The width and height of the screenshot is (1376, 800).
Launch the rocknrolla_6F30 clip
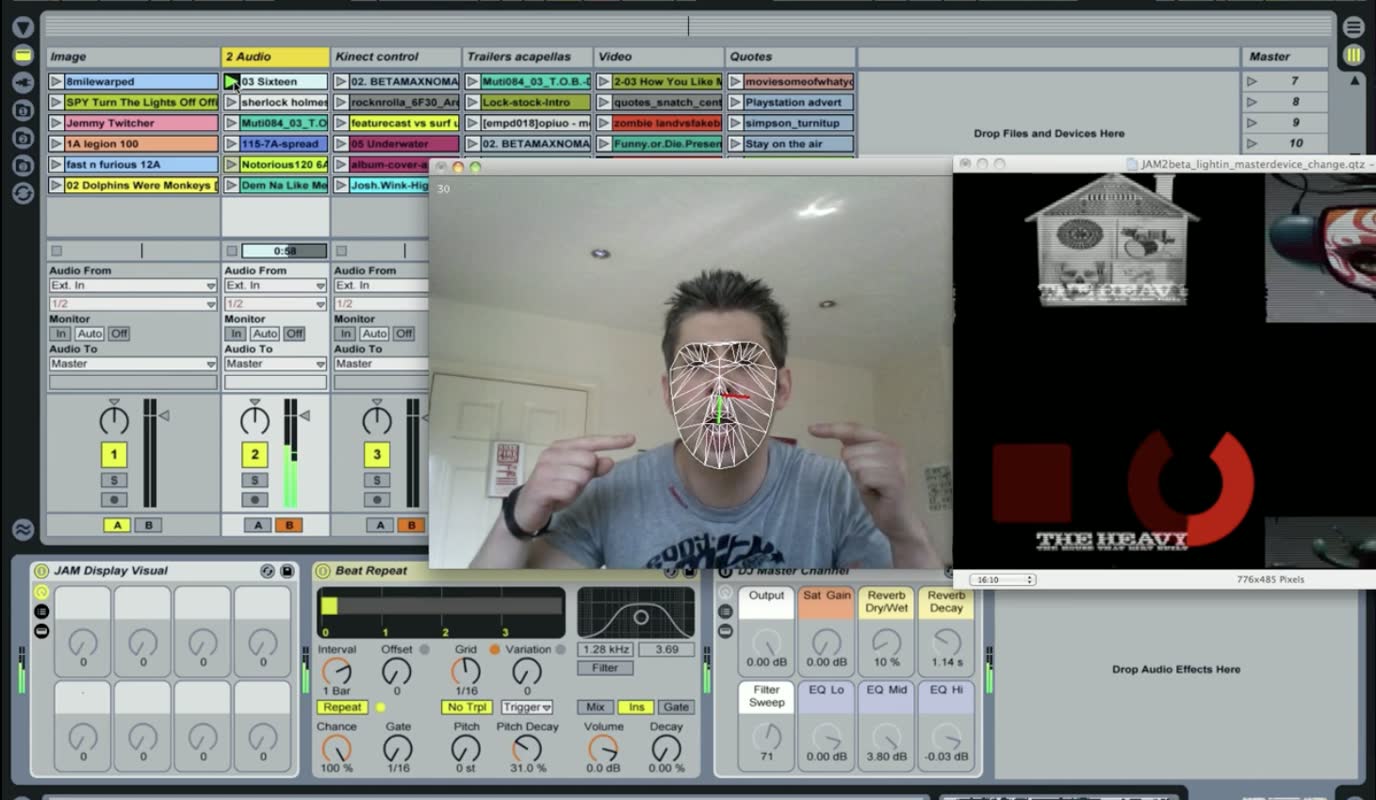click(x=341, y=102)
